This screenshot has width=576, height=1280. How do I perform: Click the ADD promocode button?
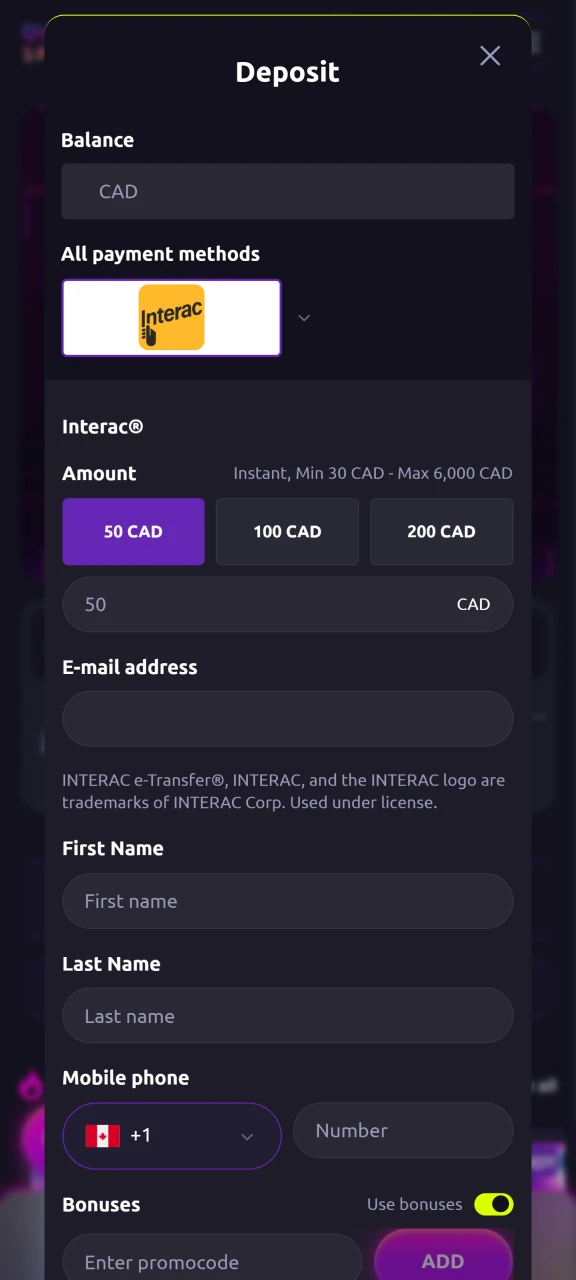pos(443,1261)
